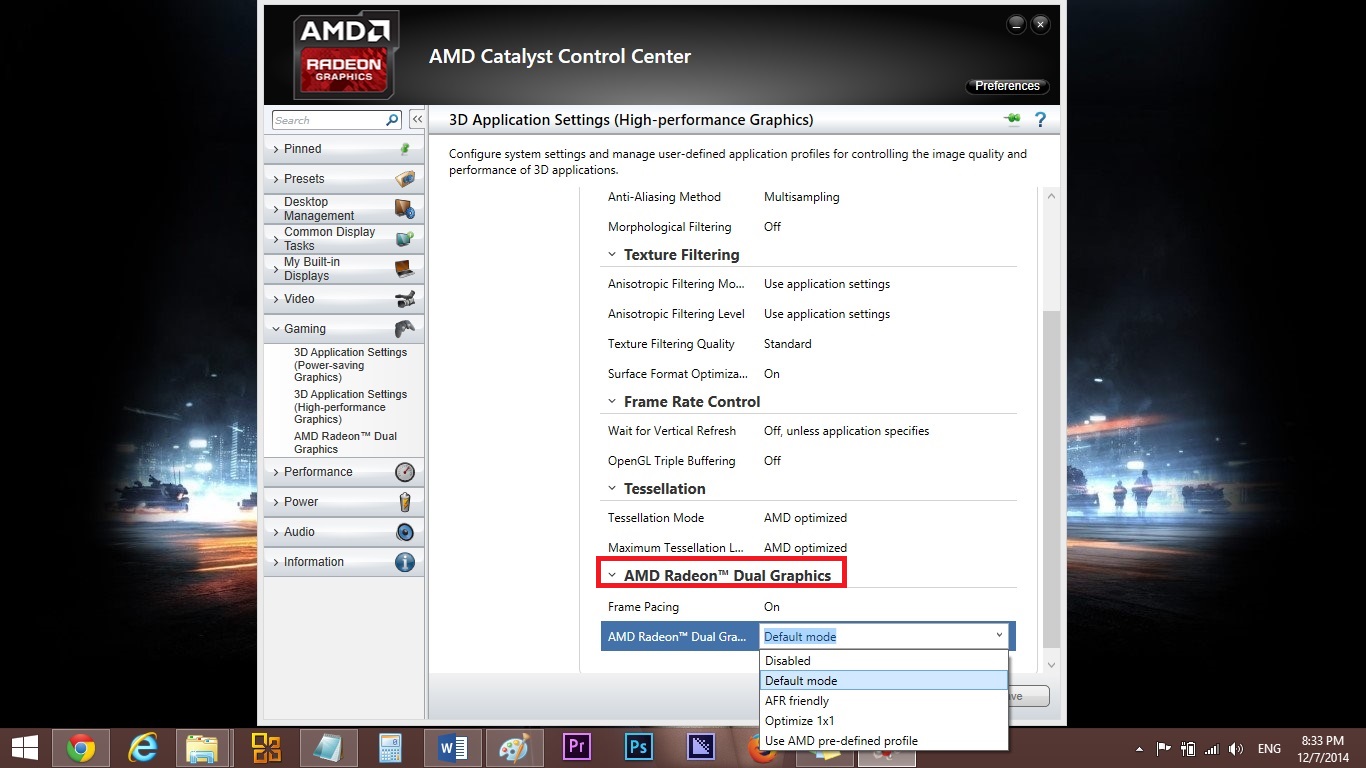Collapse the Frame Rate Control section
Screen dimensions: 1366x768
pos(612,402)
